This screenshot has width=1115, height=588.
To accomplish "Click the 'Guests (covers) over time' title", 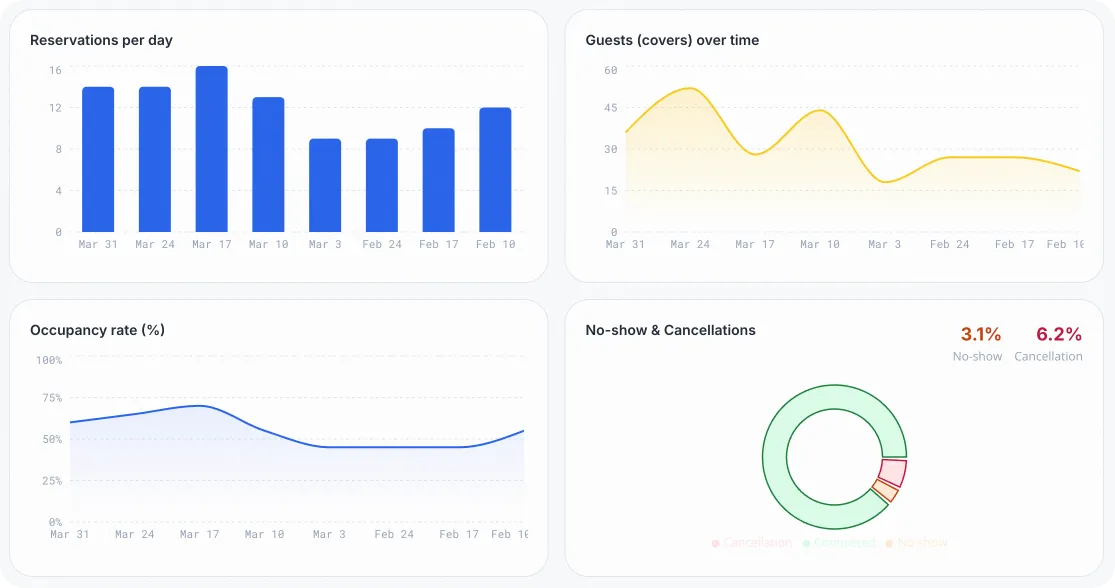I will (672, 40).
